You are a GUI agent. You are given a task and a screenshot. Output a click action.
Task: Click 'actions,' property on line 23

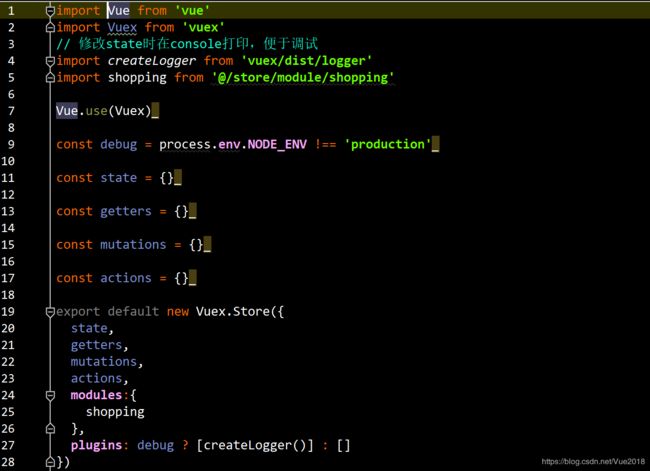pyautogui.click(x=99, y=379)
